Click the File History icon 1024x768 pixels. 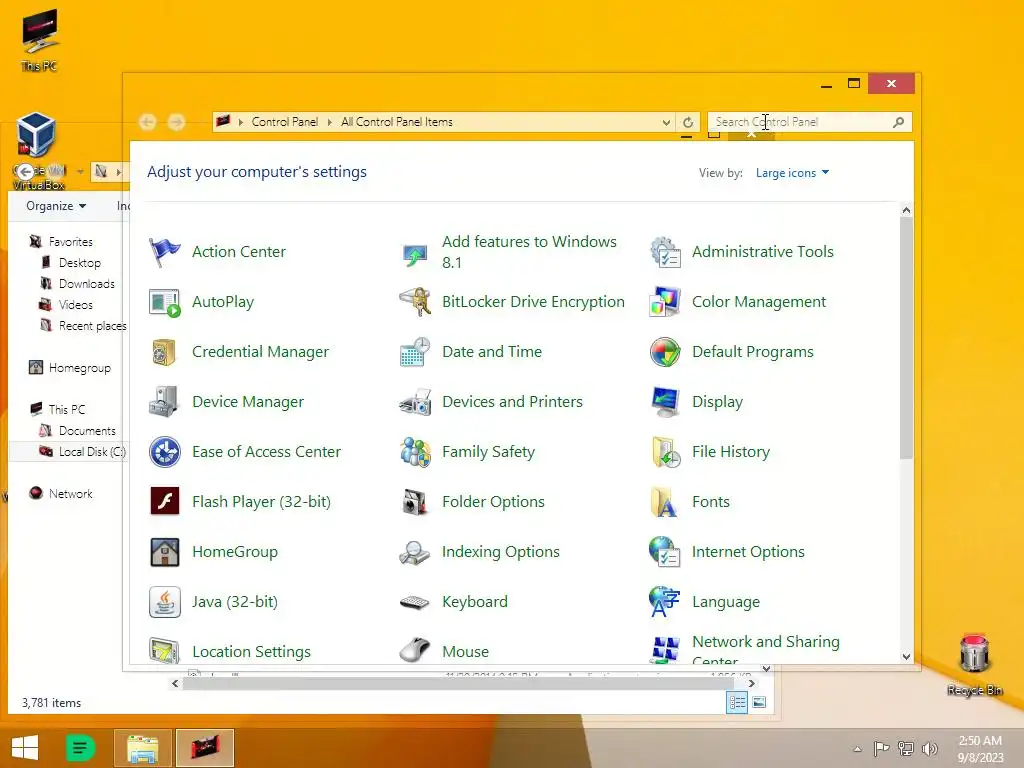[665, 453]
